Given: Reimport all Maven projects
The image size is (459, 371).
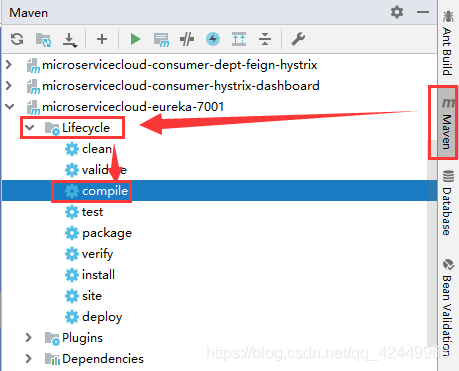Looking at the screenshot, I should (x=17, y=39).
